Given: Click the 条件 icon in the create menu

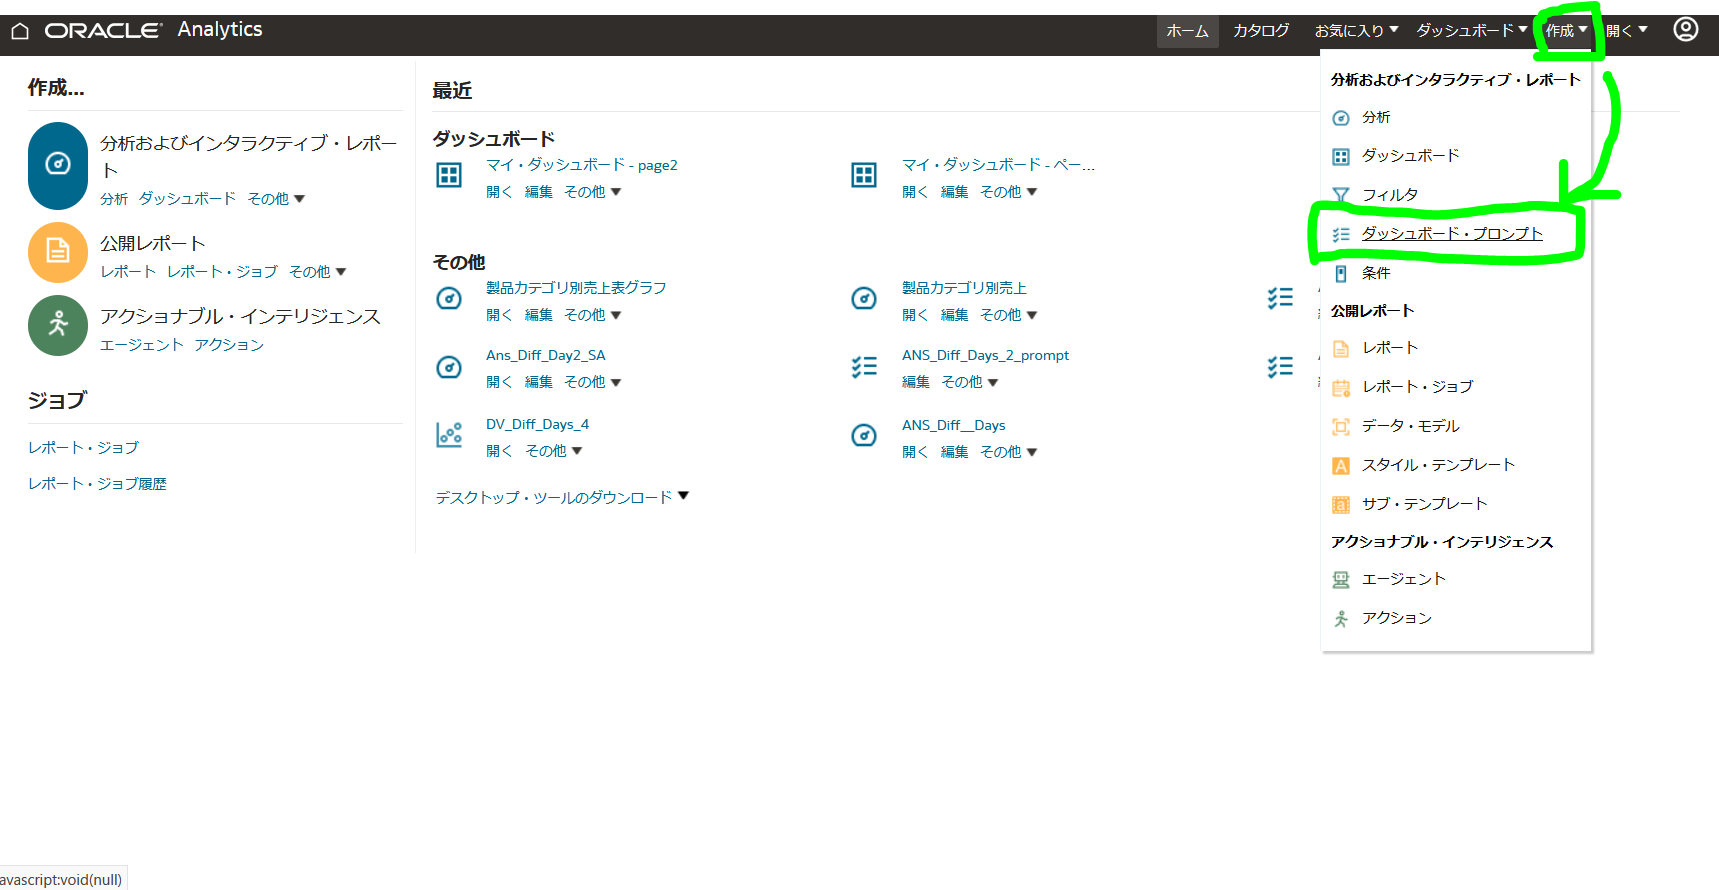Looking at the screenshot, I should click(x=1341, y=273).
